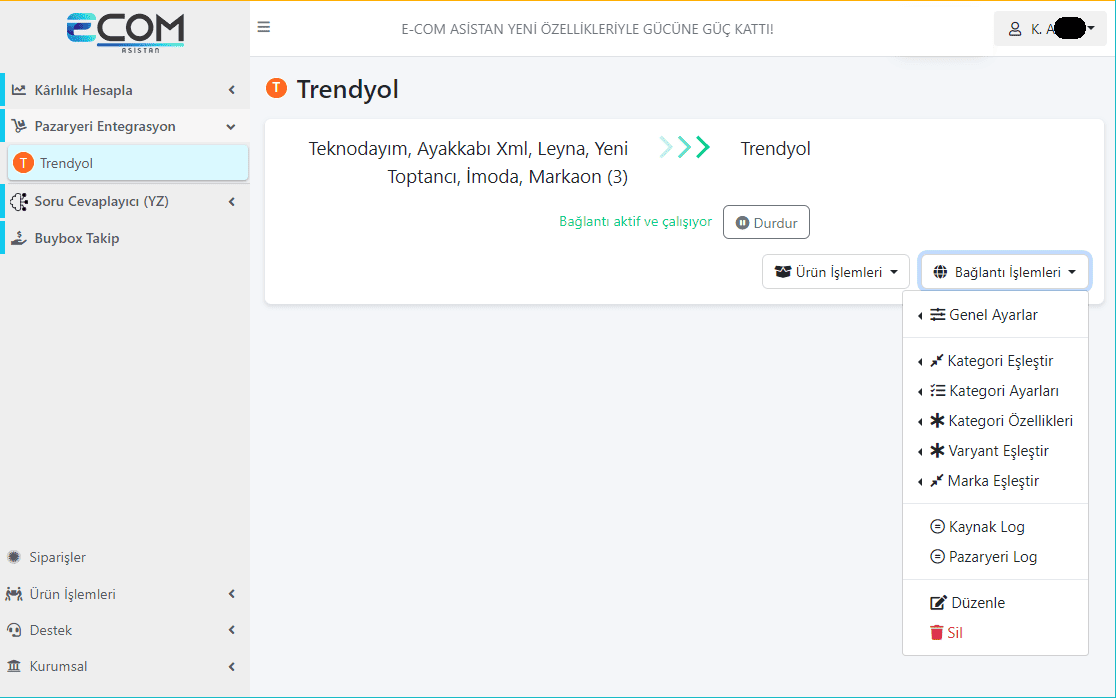Click the header announcement banner text
Screen dimensions: 1116x698
pos(587,29)
